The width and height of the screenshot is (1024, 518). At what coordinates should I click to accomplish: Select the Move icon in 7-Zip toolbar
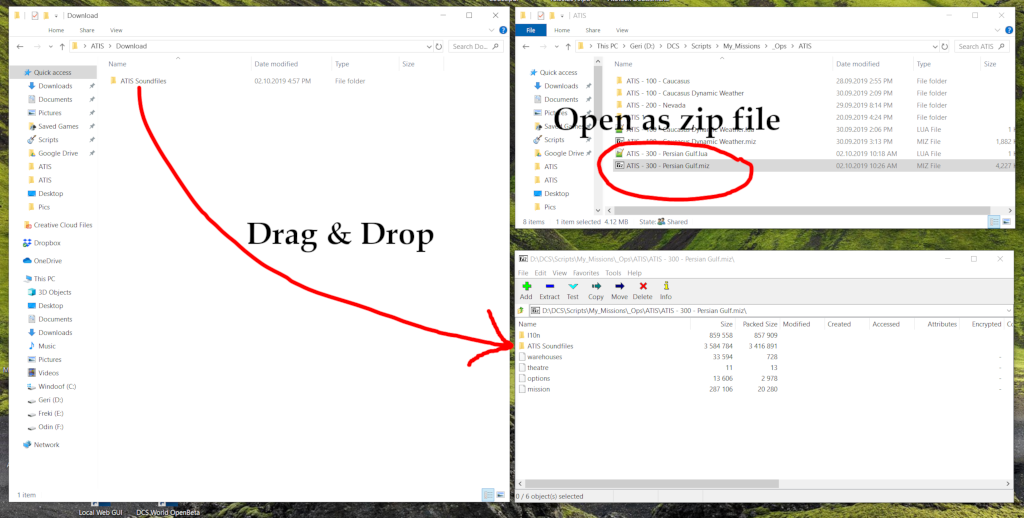pyautogui.click(x=619, y=289)
